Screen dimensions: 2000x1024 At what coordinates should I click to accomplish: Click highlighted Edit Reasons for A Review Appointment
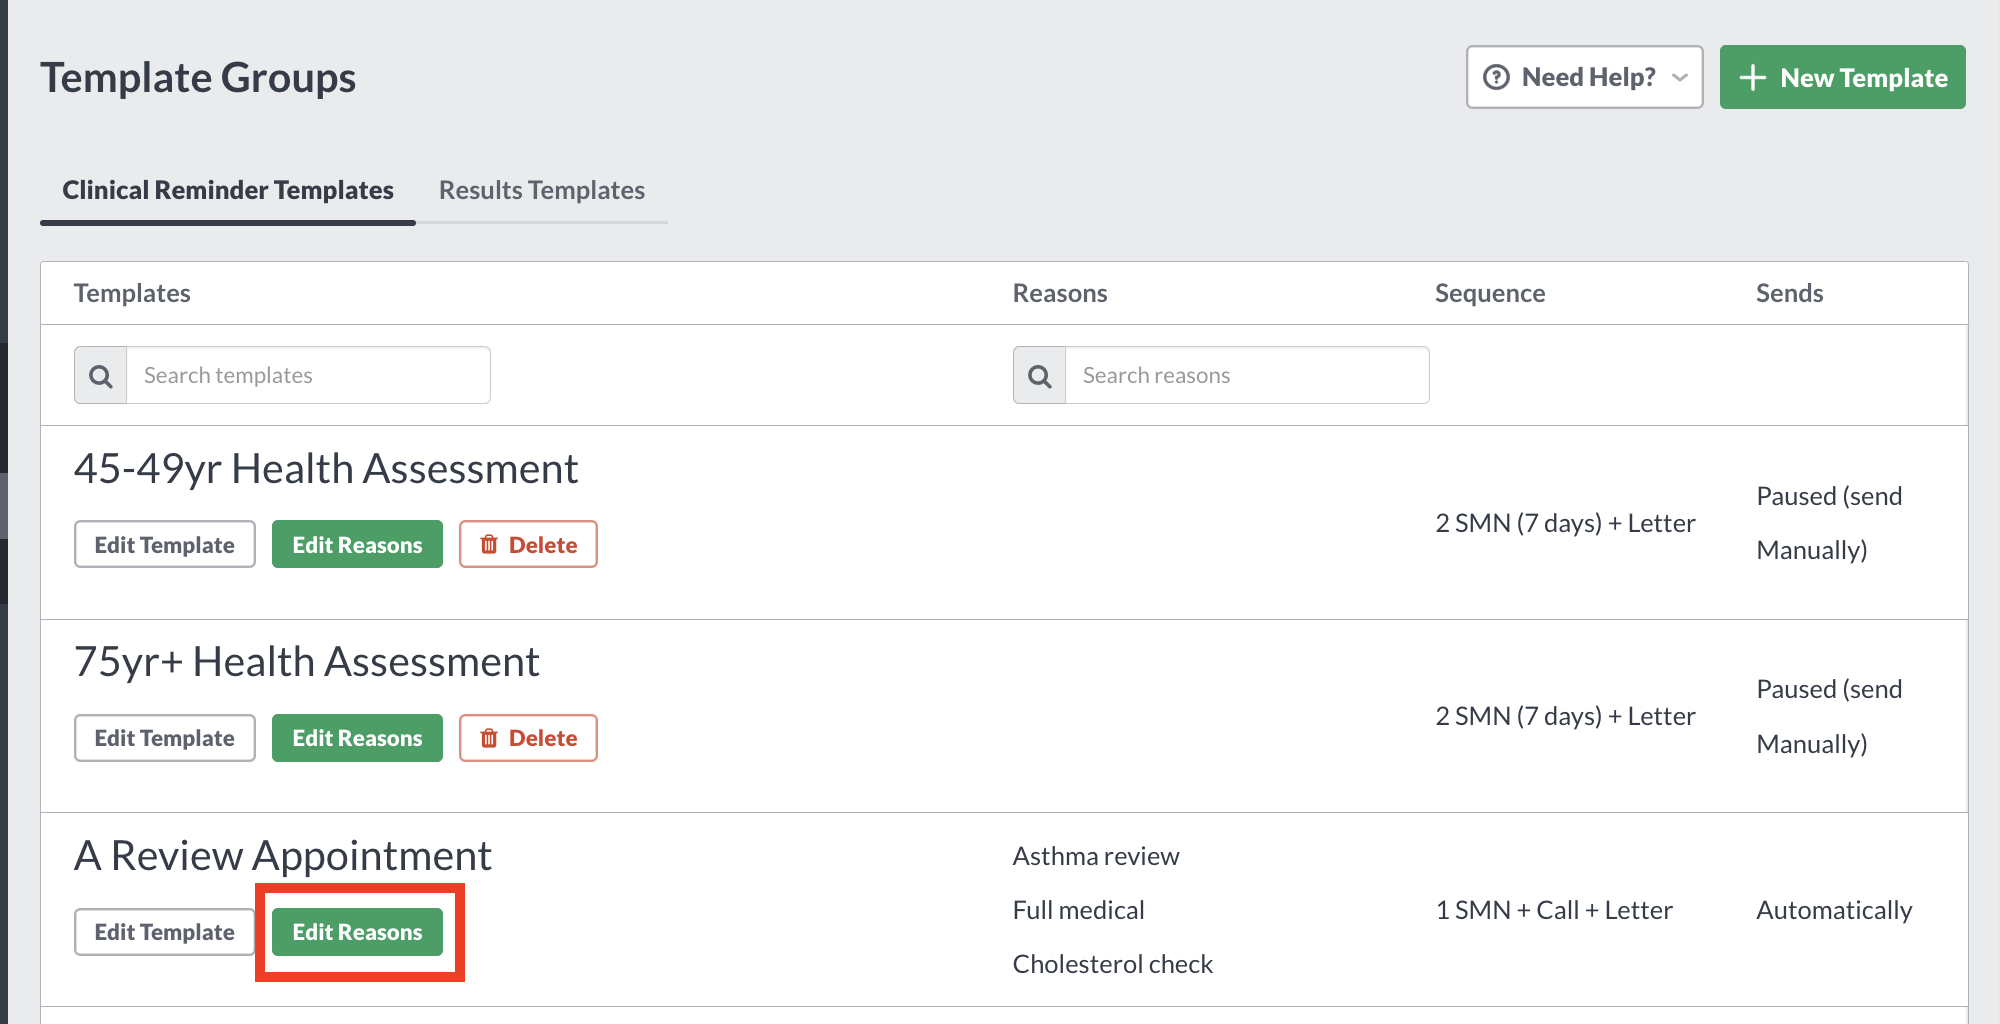(357, 931)
